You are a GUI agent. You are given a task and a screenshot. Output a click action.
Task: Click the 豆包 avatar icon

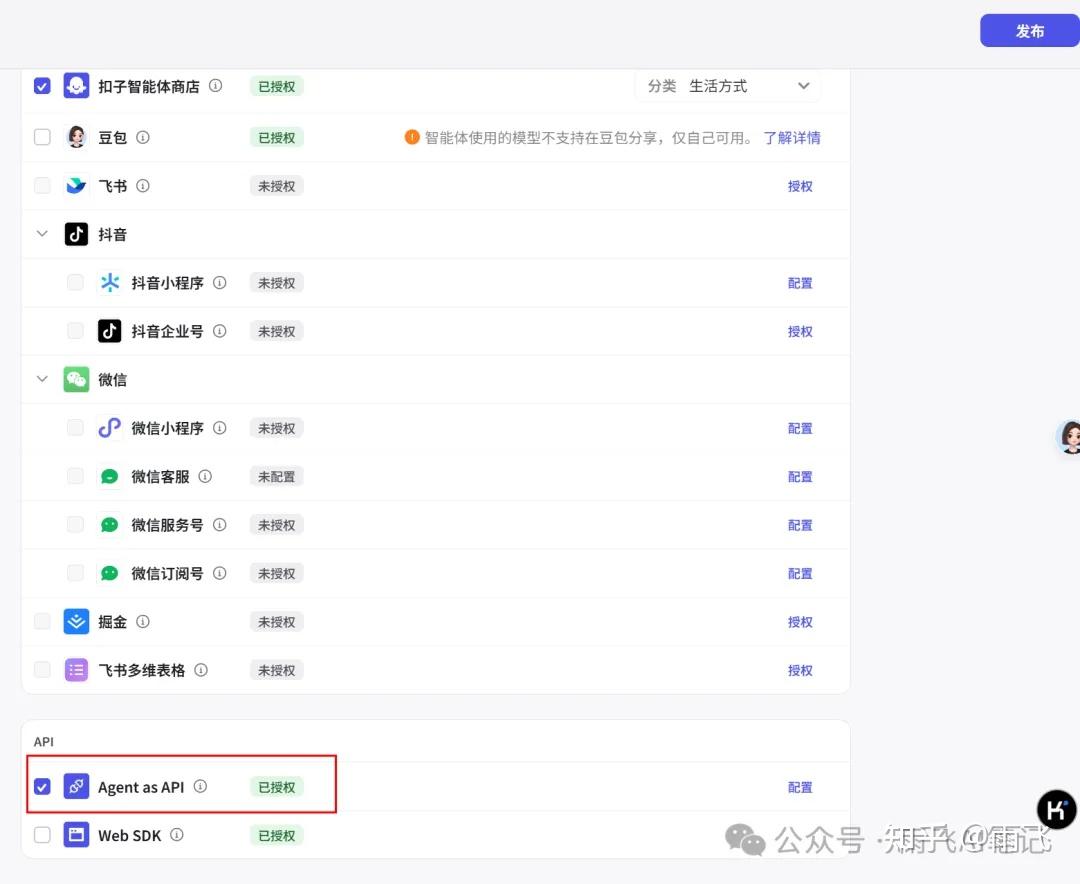pos(77,137)
